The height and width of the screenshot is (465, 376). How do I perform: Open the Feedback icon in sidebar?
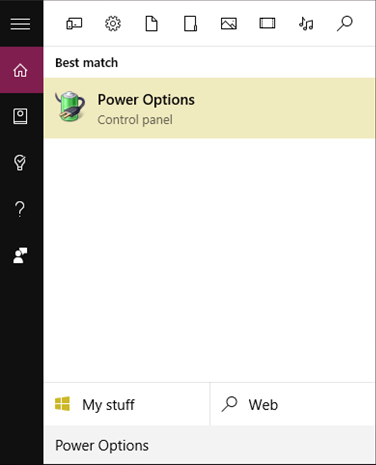[x=20, y=255]
